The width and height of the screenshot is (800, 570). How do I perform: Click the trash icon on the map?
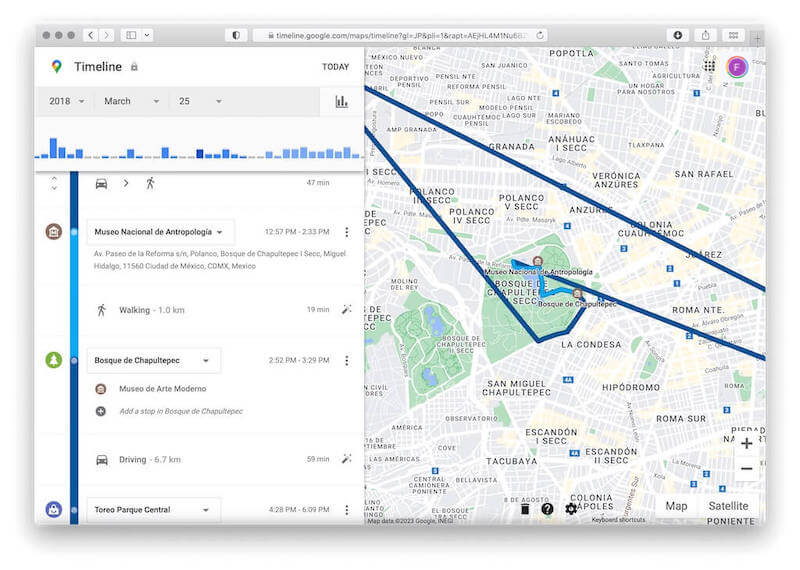(525, 508)
